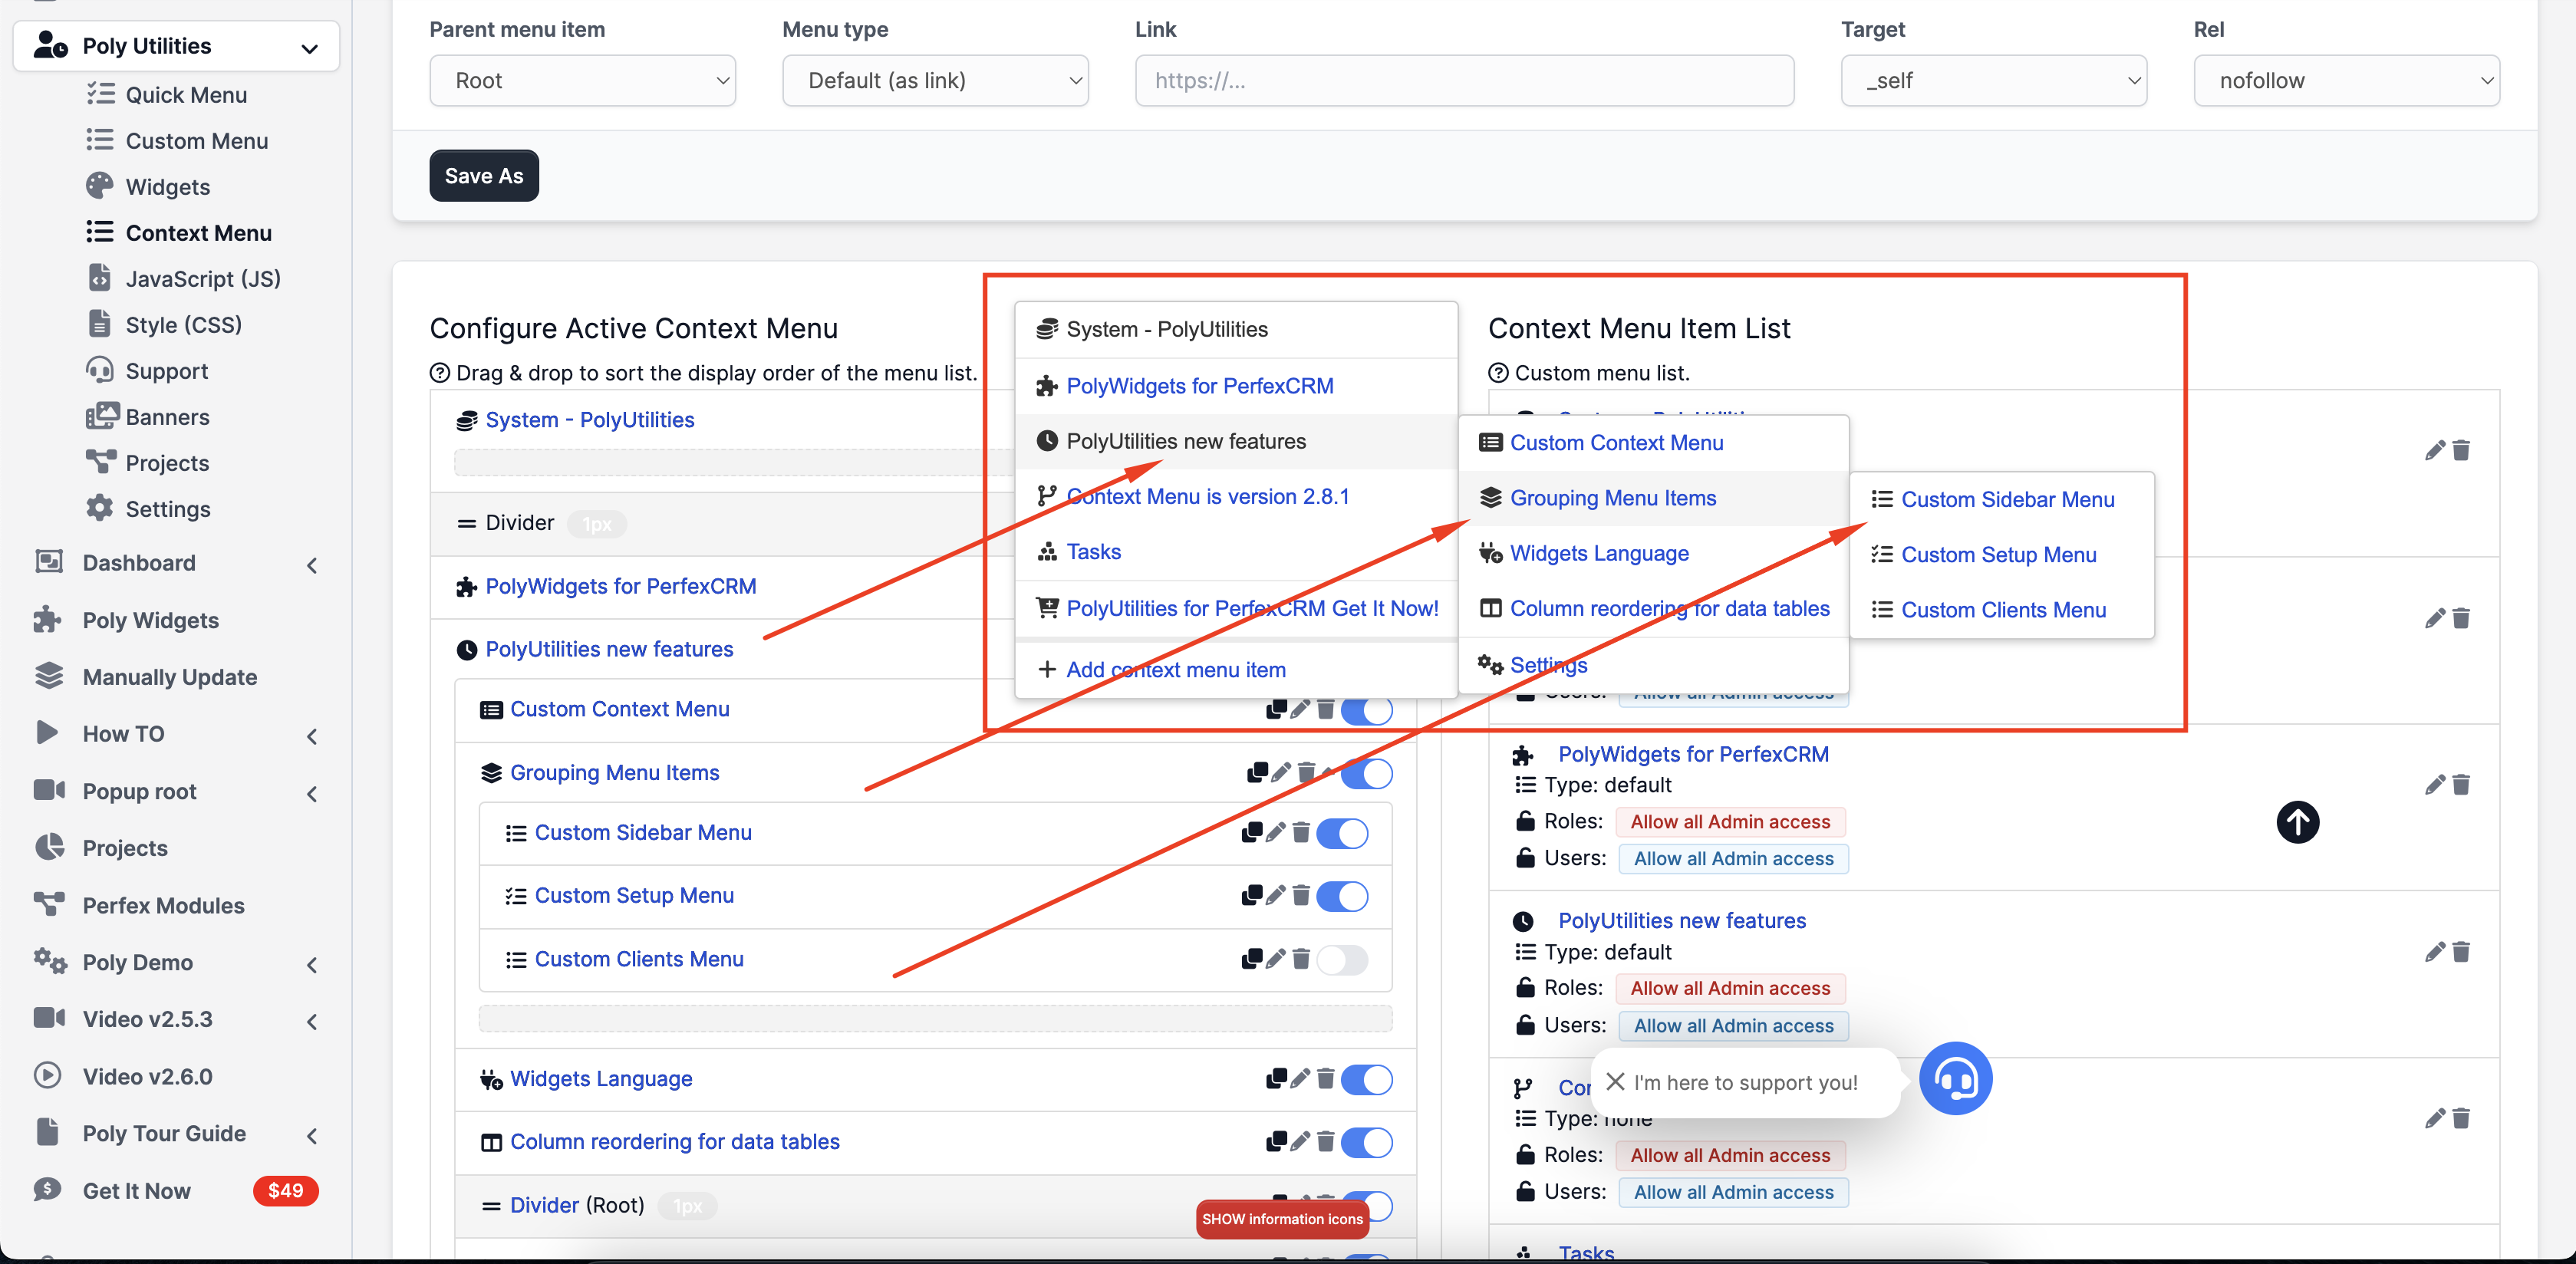Click the delete icon on PolyUtilities new features item
The height and width of the screenshot is (1264, 2576).
click(2461, 952)
